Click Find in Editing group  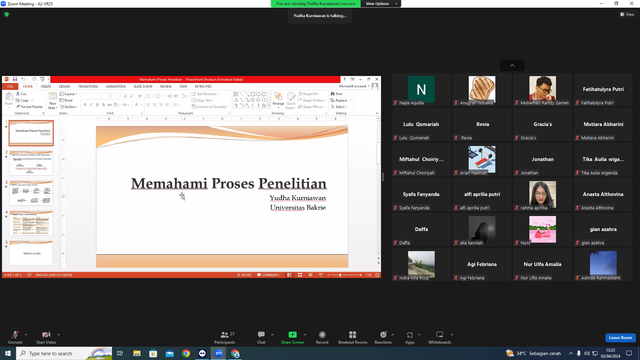(337, 94)
